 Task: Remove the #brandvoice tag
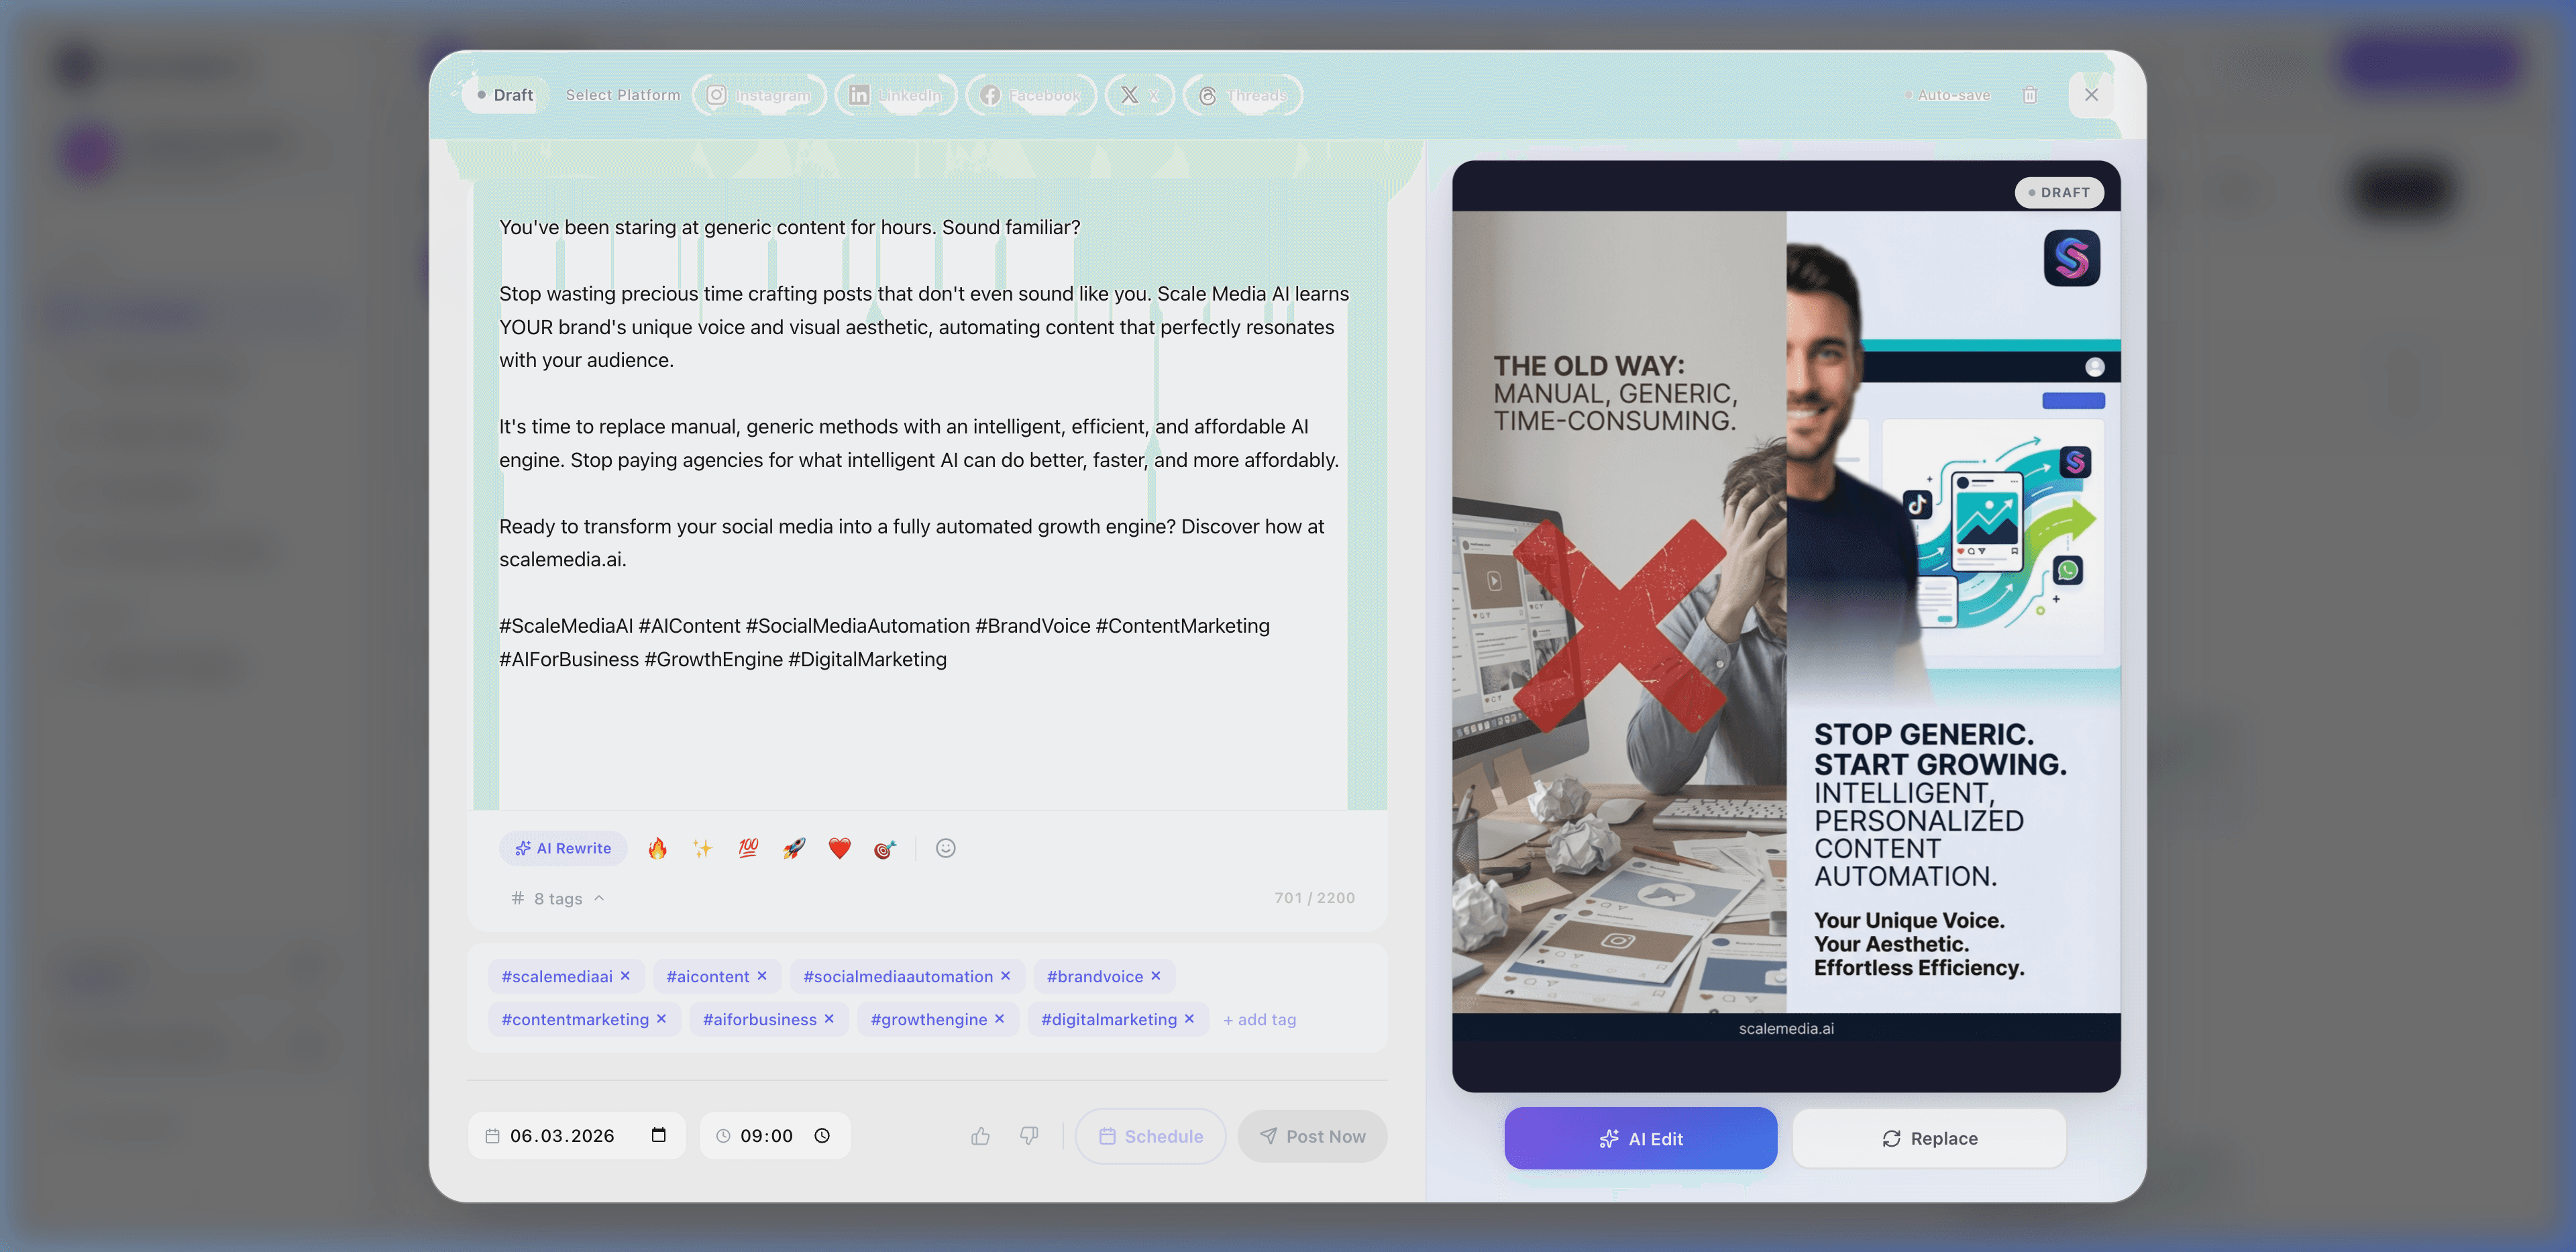(1156, 975)
